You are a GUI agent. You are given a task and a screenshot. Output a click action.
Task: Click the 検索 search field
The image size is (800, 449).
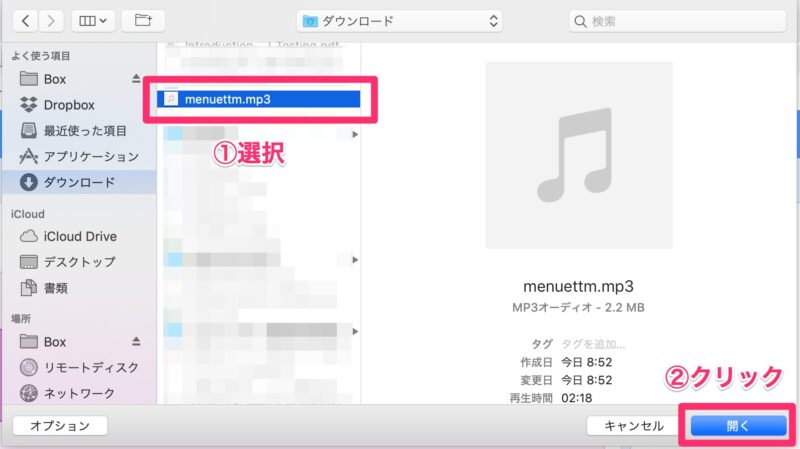point(677,20)
